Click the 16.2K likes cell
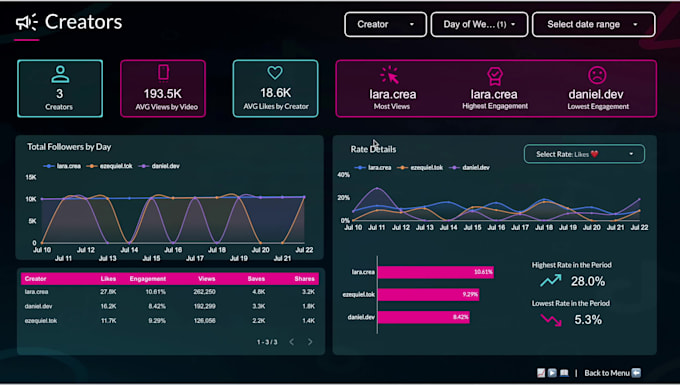The height and width of the screenshot is (385, 680). [108, 306]
